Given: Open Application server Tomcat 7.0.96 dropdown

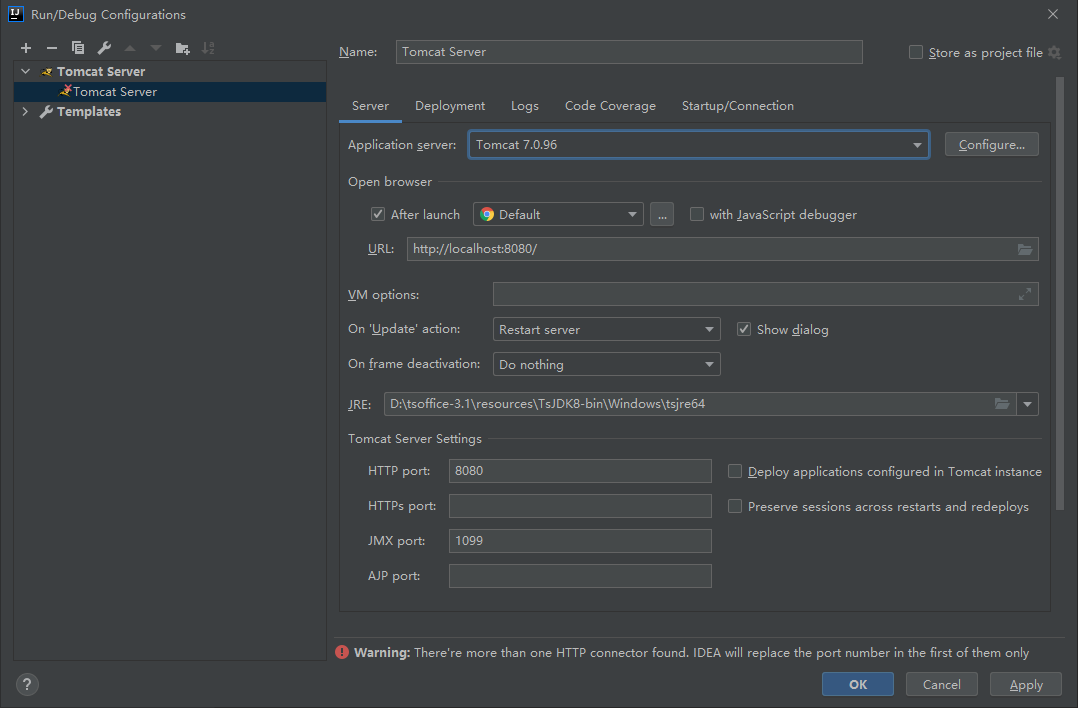Looking at the screenshot, I should click(698, 145).
